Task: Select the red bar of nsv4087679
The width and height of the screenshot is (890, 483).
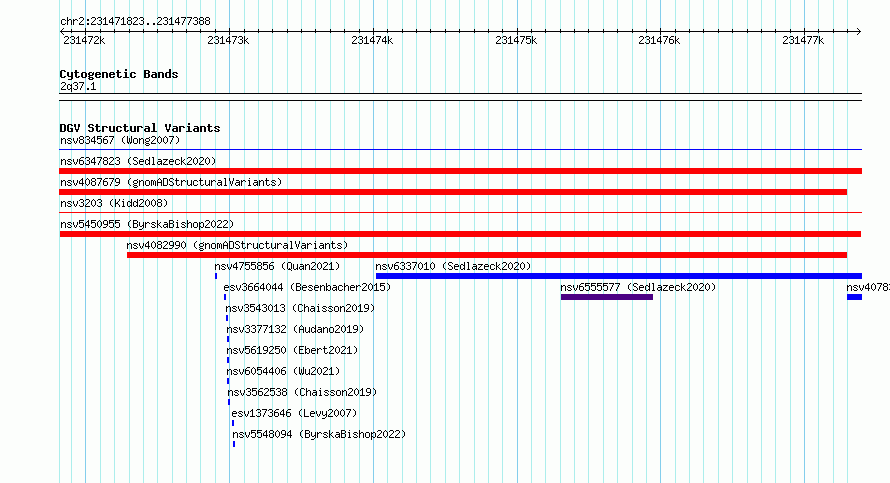Action: tap(453, 192)
